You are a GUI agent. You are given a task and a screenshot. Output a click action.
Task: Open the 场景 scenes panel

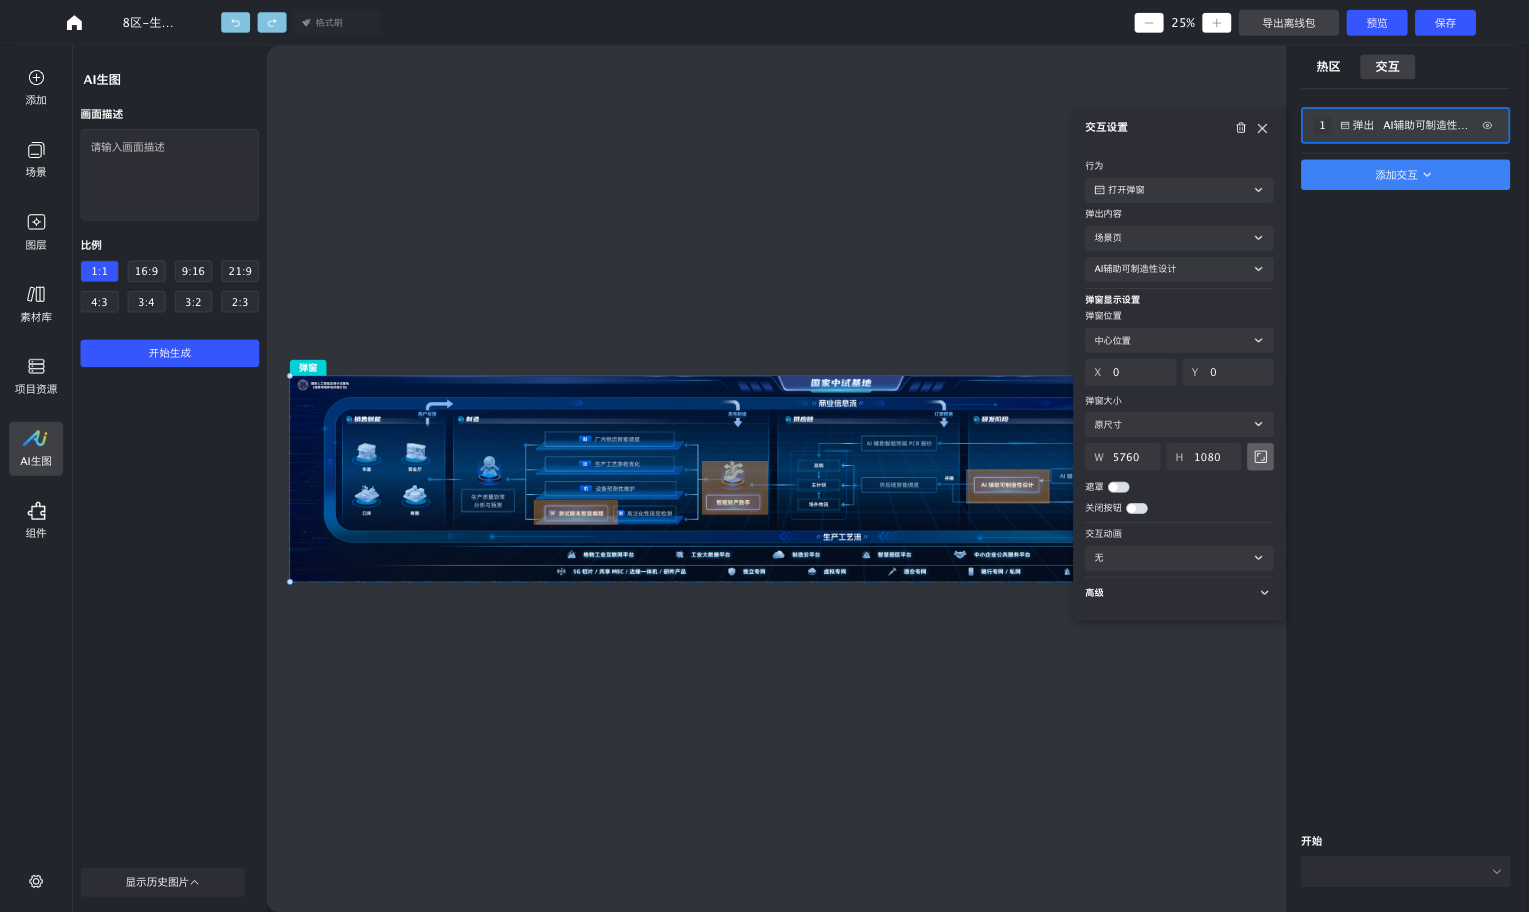[x=36, y=159]
